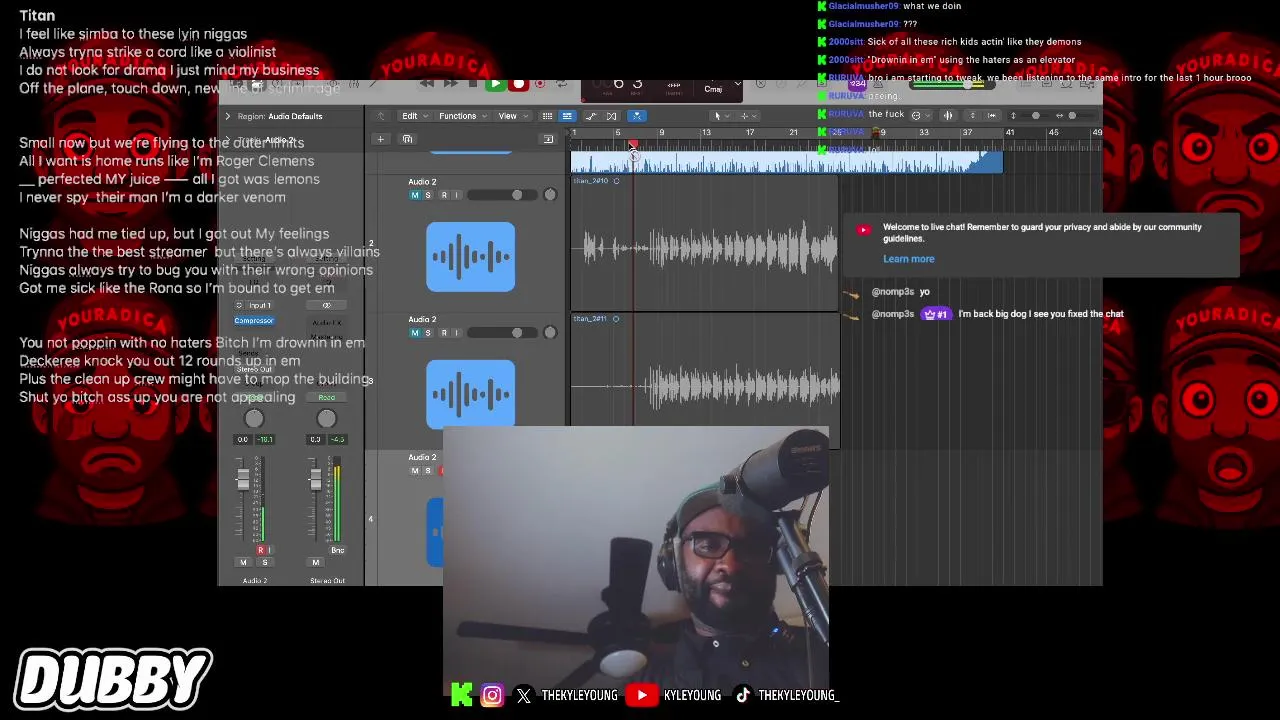Select the titan_2#11 audio region

pyautogui.click(x=705, y=381)
